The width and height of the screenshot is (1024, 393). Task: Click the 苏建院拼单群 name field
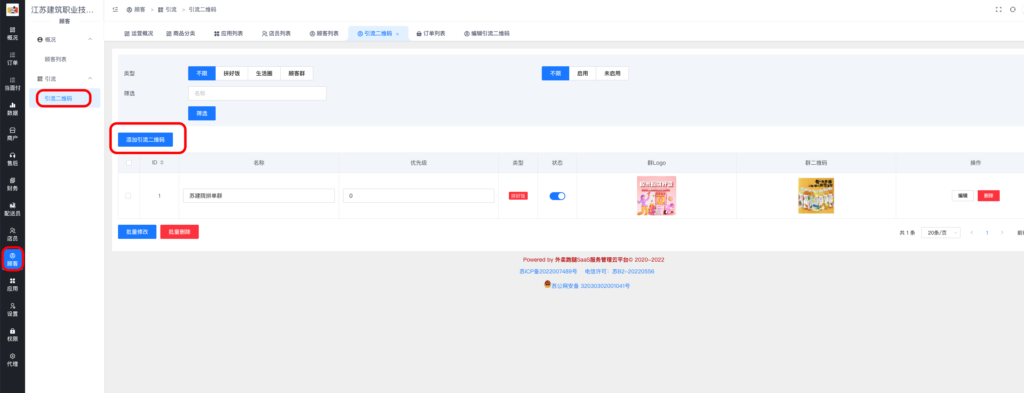coord(259,196)
